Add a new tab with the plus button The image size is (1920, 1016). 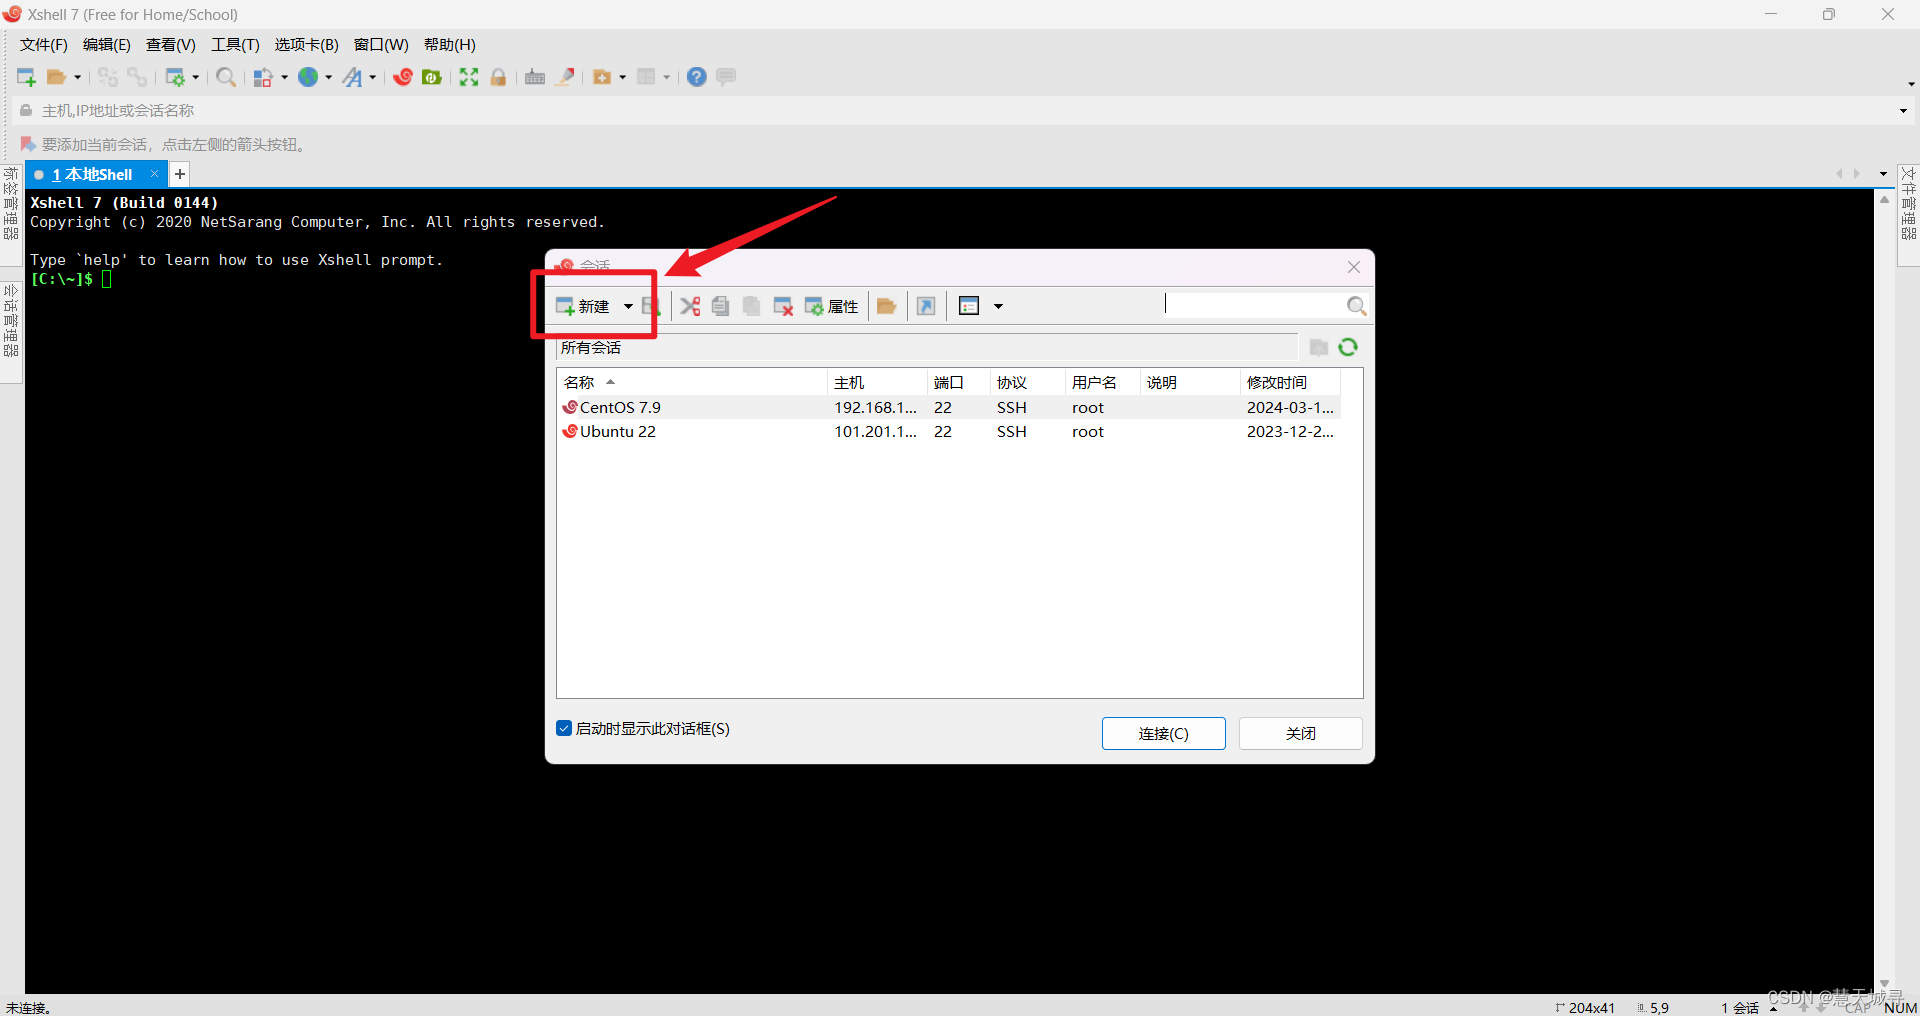coord(180,174)
